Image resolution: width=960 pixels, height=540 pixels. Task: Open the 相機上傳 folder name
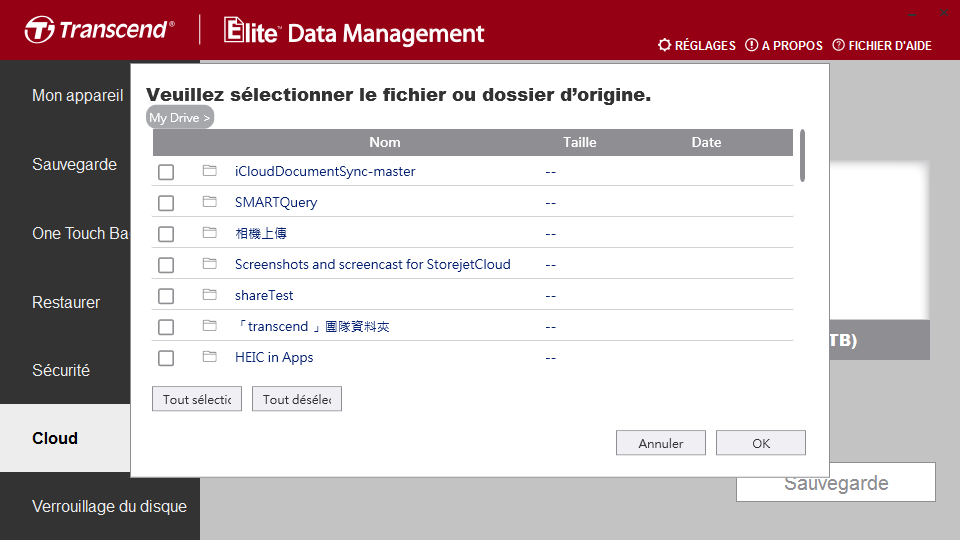point(261,233)
